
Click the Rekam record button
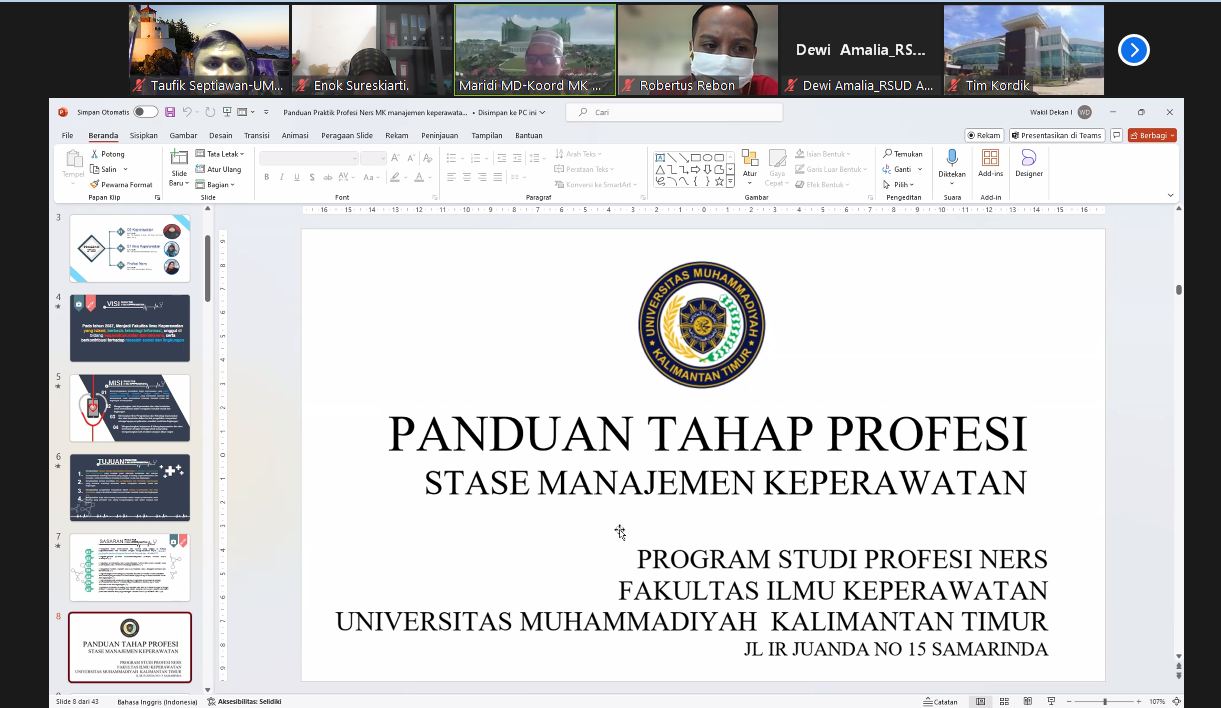[x=984, y=136]
